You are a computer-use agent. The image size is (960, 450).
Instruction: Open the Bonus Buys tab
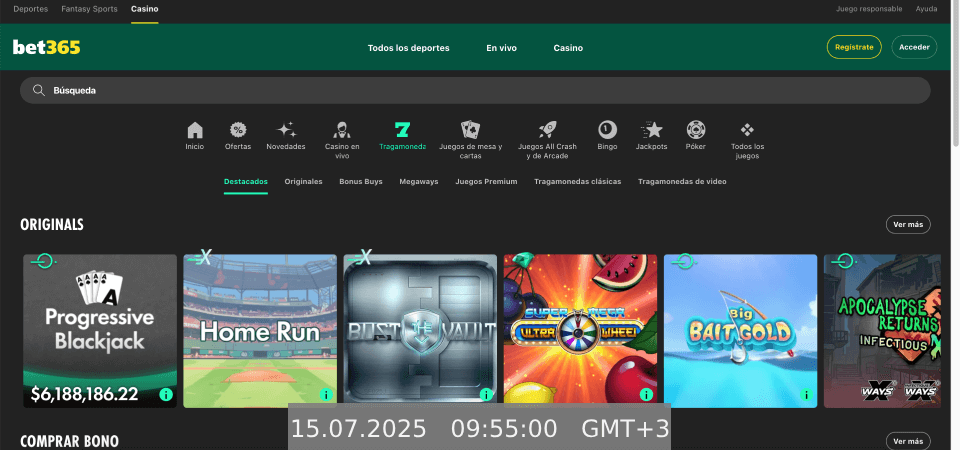[361, 182]
